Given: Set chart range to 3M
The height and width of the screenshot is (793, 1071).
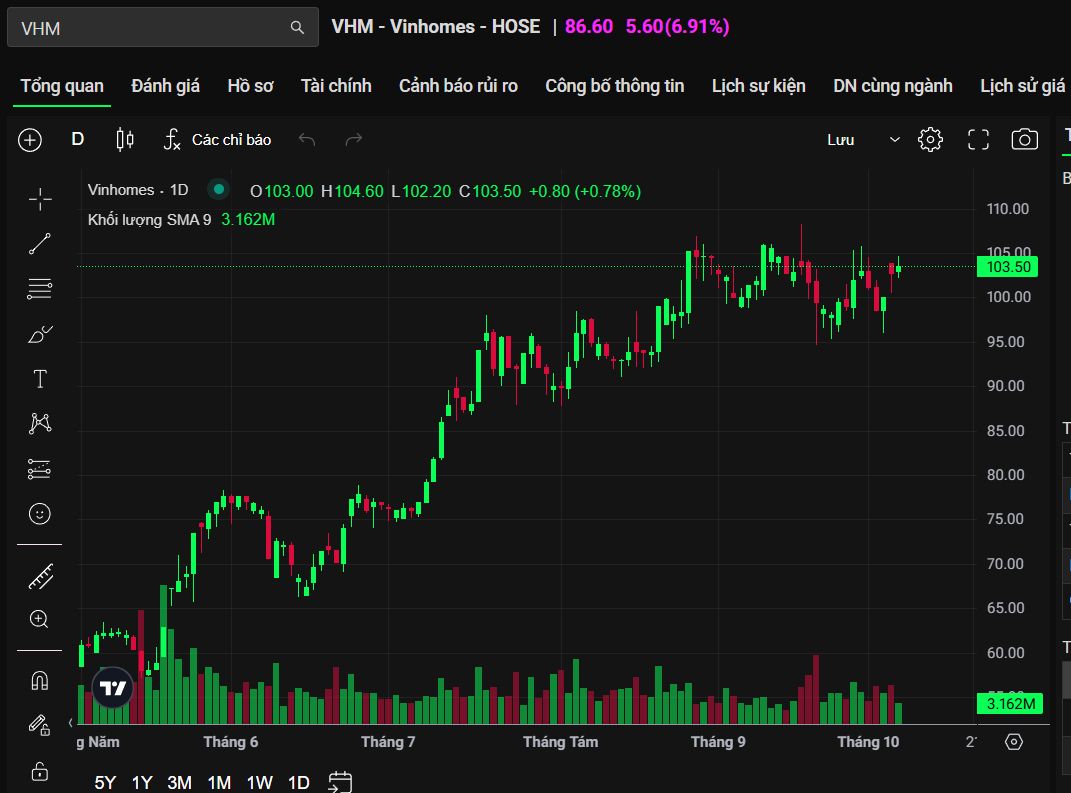Looking at the screenshot, I should pyautogui.click(x=179, y=782).
